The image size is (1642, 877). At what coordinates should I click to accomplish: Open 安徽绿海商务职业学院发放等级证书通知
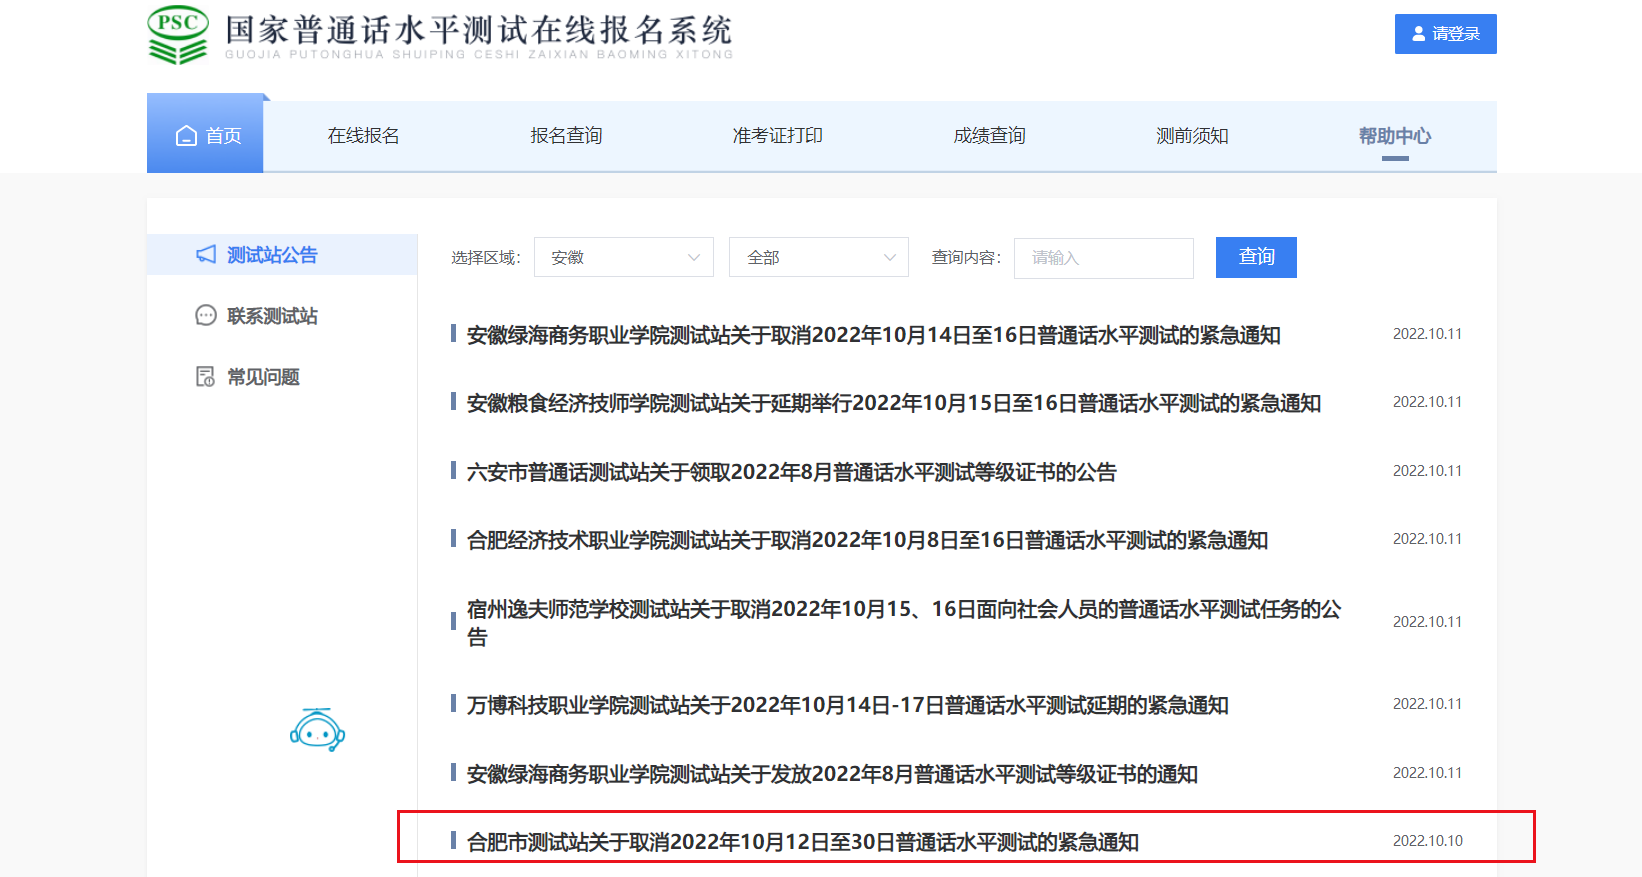pyautogui.click(x=832, y=774)
